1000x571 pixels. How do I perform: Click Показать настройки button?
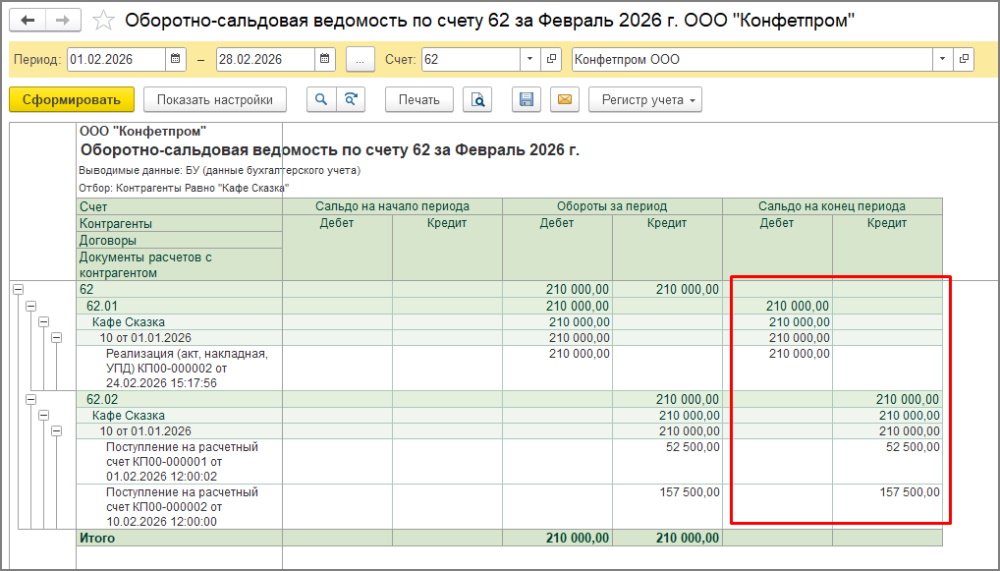214,99
